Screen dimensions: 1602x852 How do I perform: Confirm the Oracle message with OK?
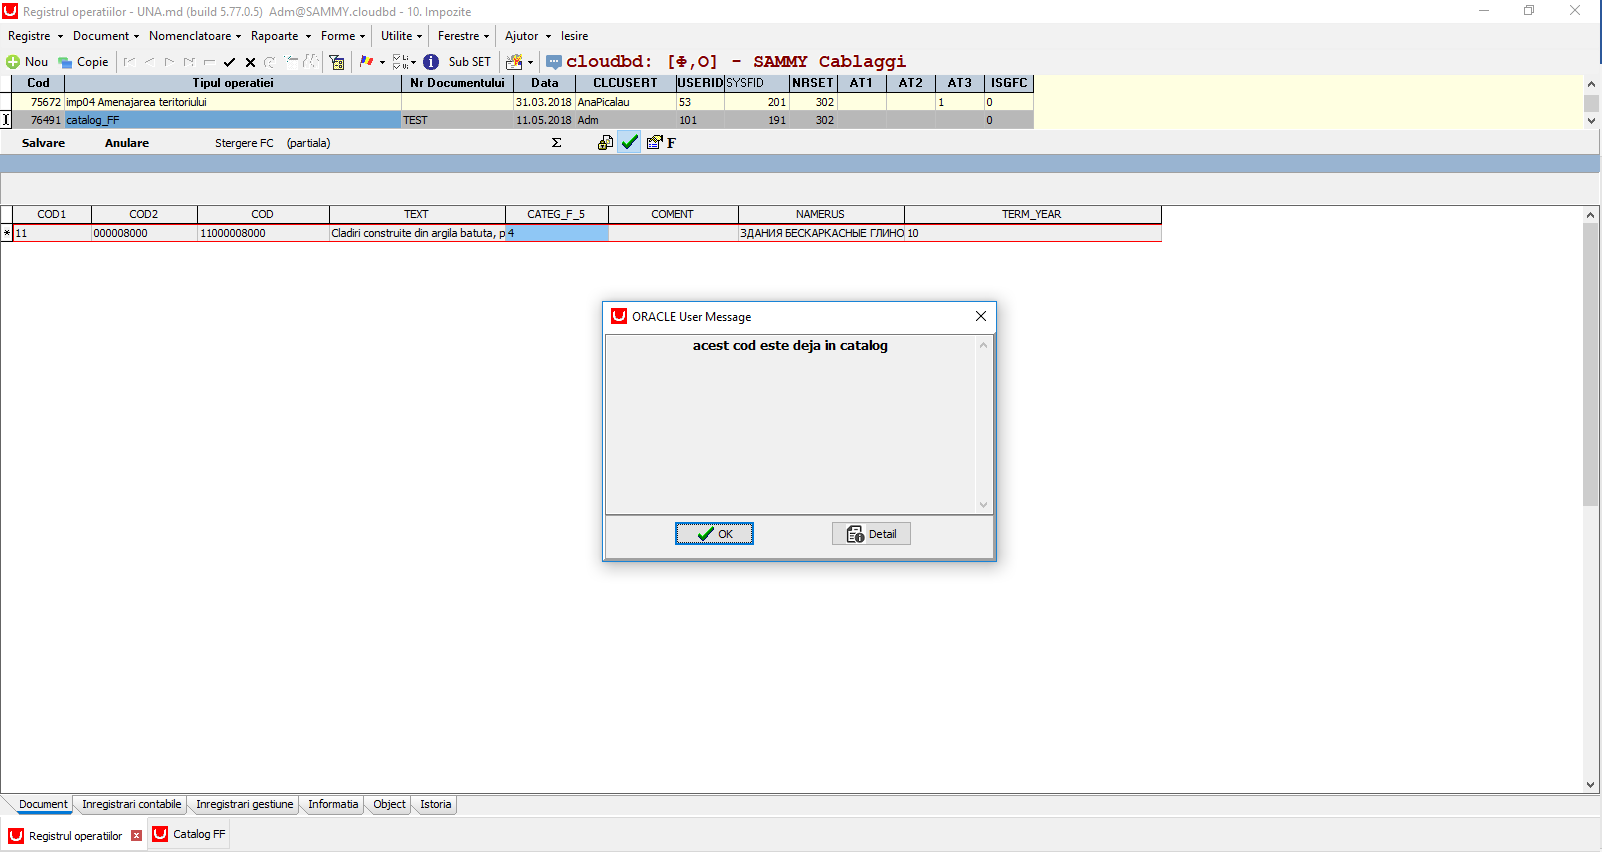pos(714,534)
